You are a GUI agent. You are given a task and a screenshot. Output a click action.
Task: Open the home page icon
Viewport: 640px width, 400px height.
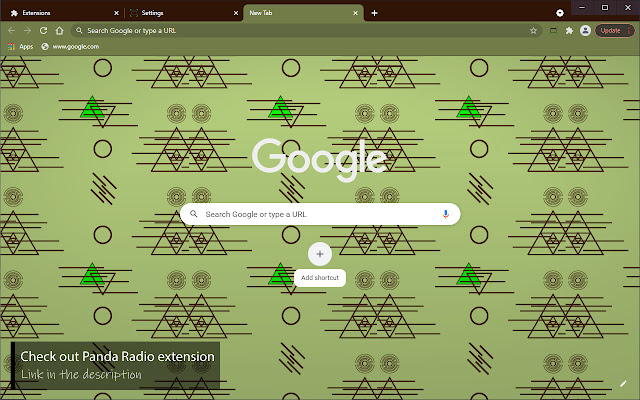coord(60,31)
